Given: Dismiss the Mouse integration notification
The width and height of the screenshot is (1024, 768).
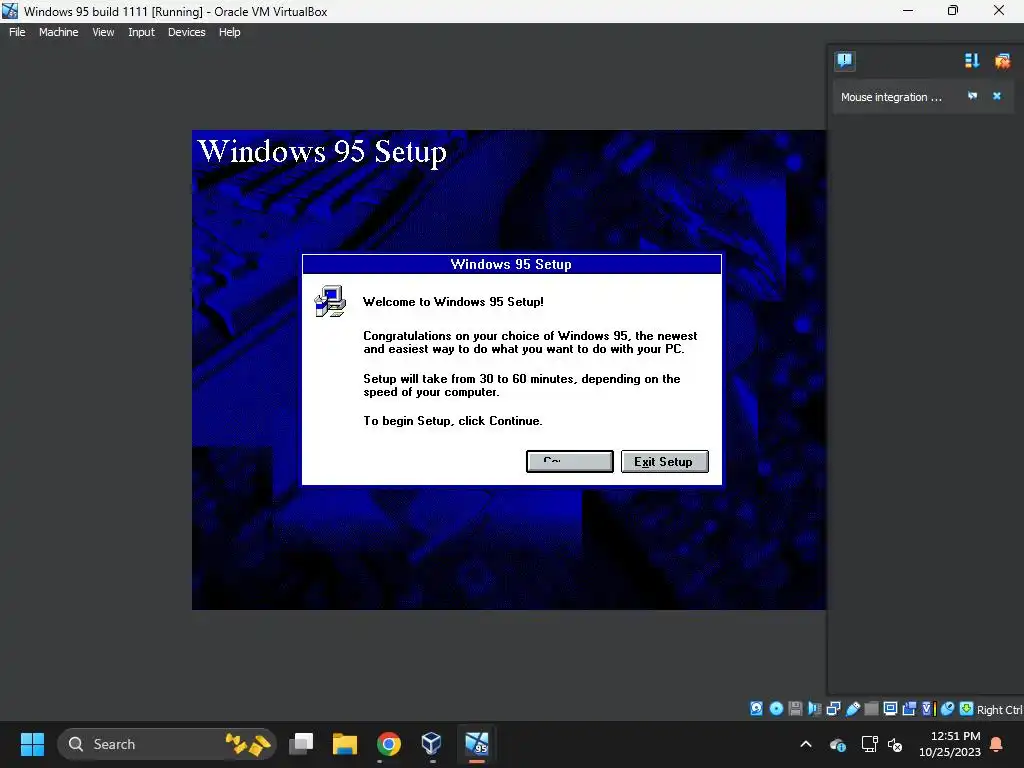Looking at the screenshot, I should [997, 96].
